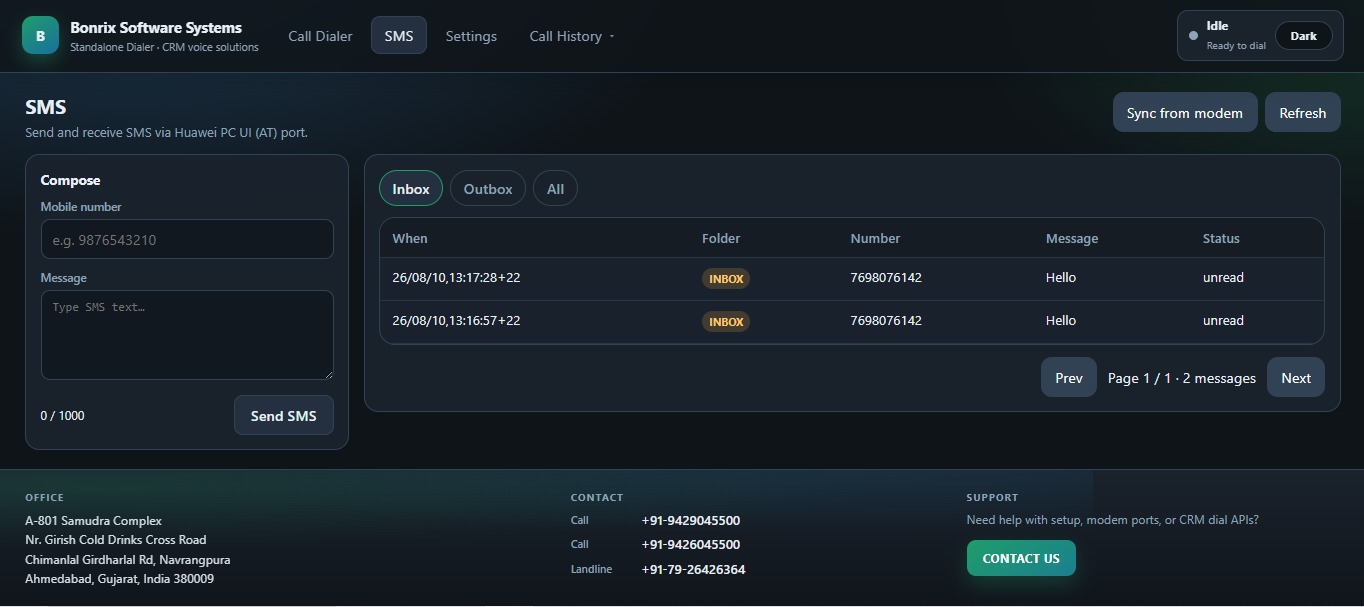Image resolution: width=1364 pixels, height=607 pixels.
Task: Click landline number +91-79-26426364
Action: click(x=693, y=570)
